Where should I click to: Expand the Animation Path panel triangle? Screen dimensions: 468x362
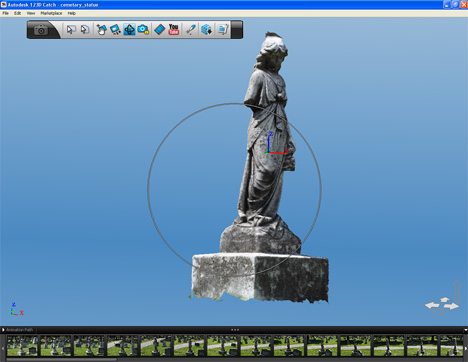[3, 330]
